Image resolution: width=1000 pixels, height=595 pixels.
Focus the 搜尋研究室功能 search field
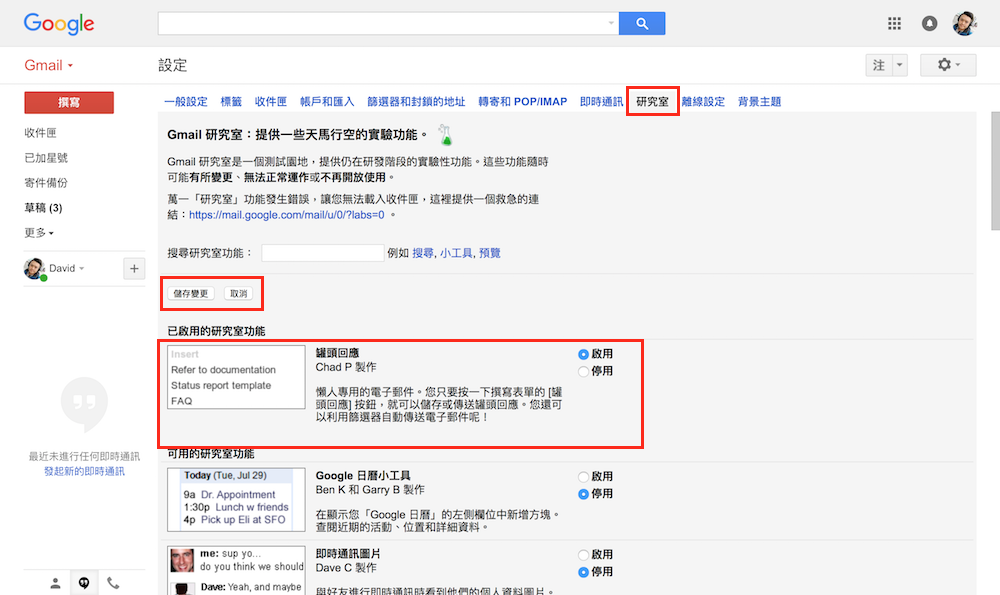[x=322, y=253]
